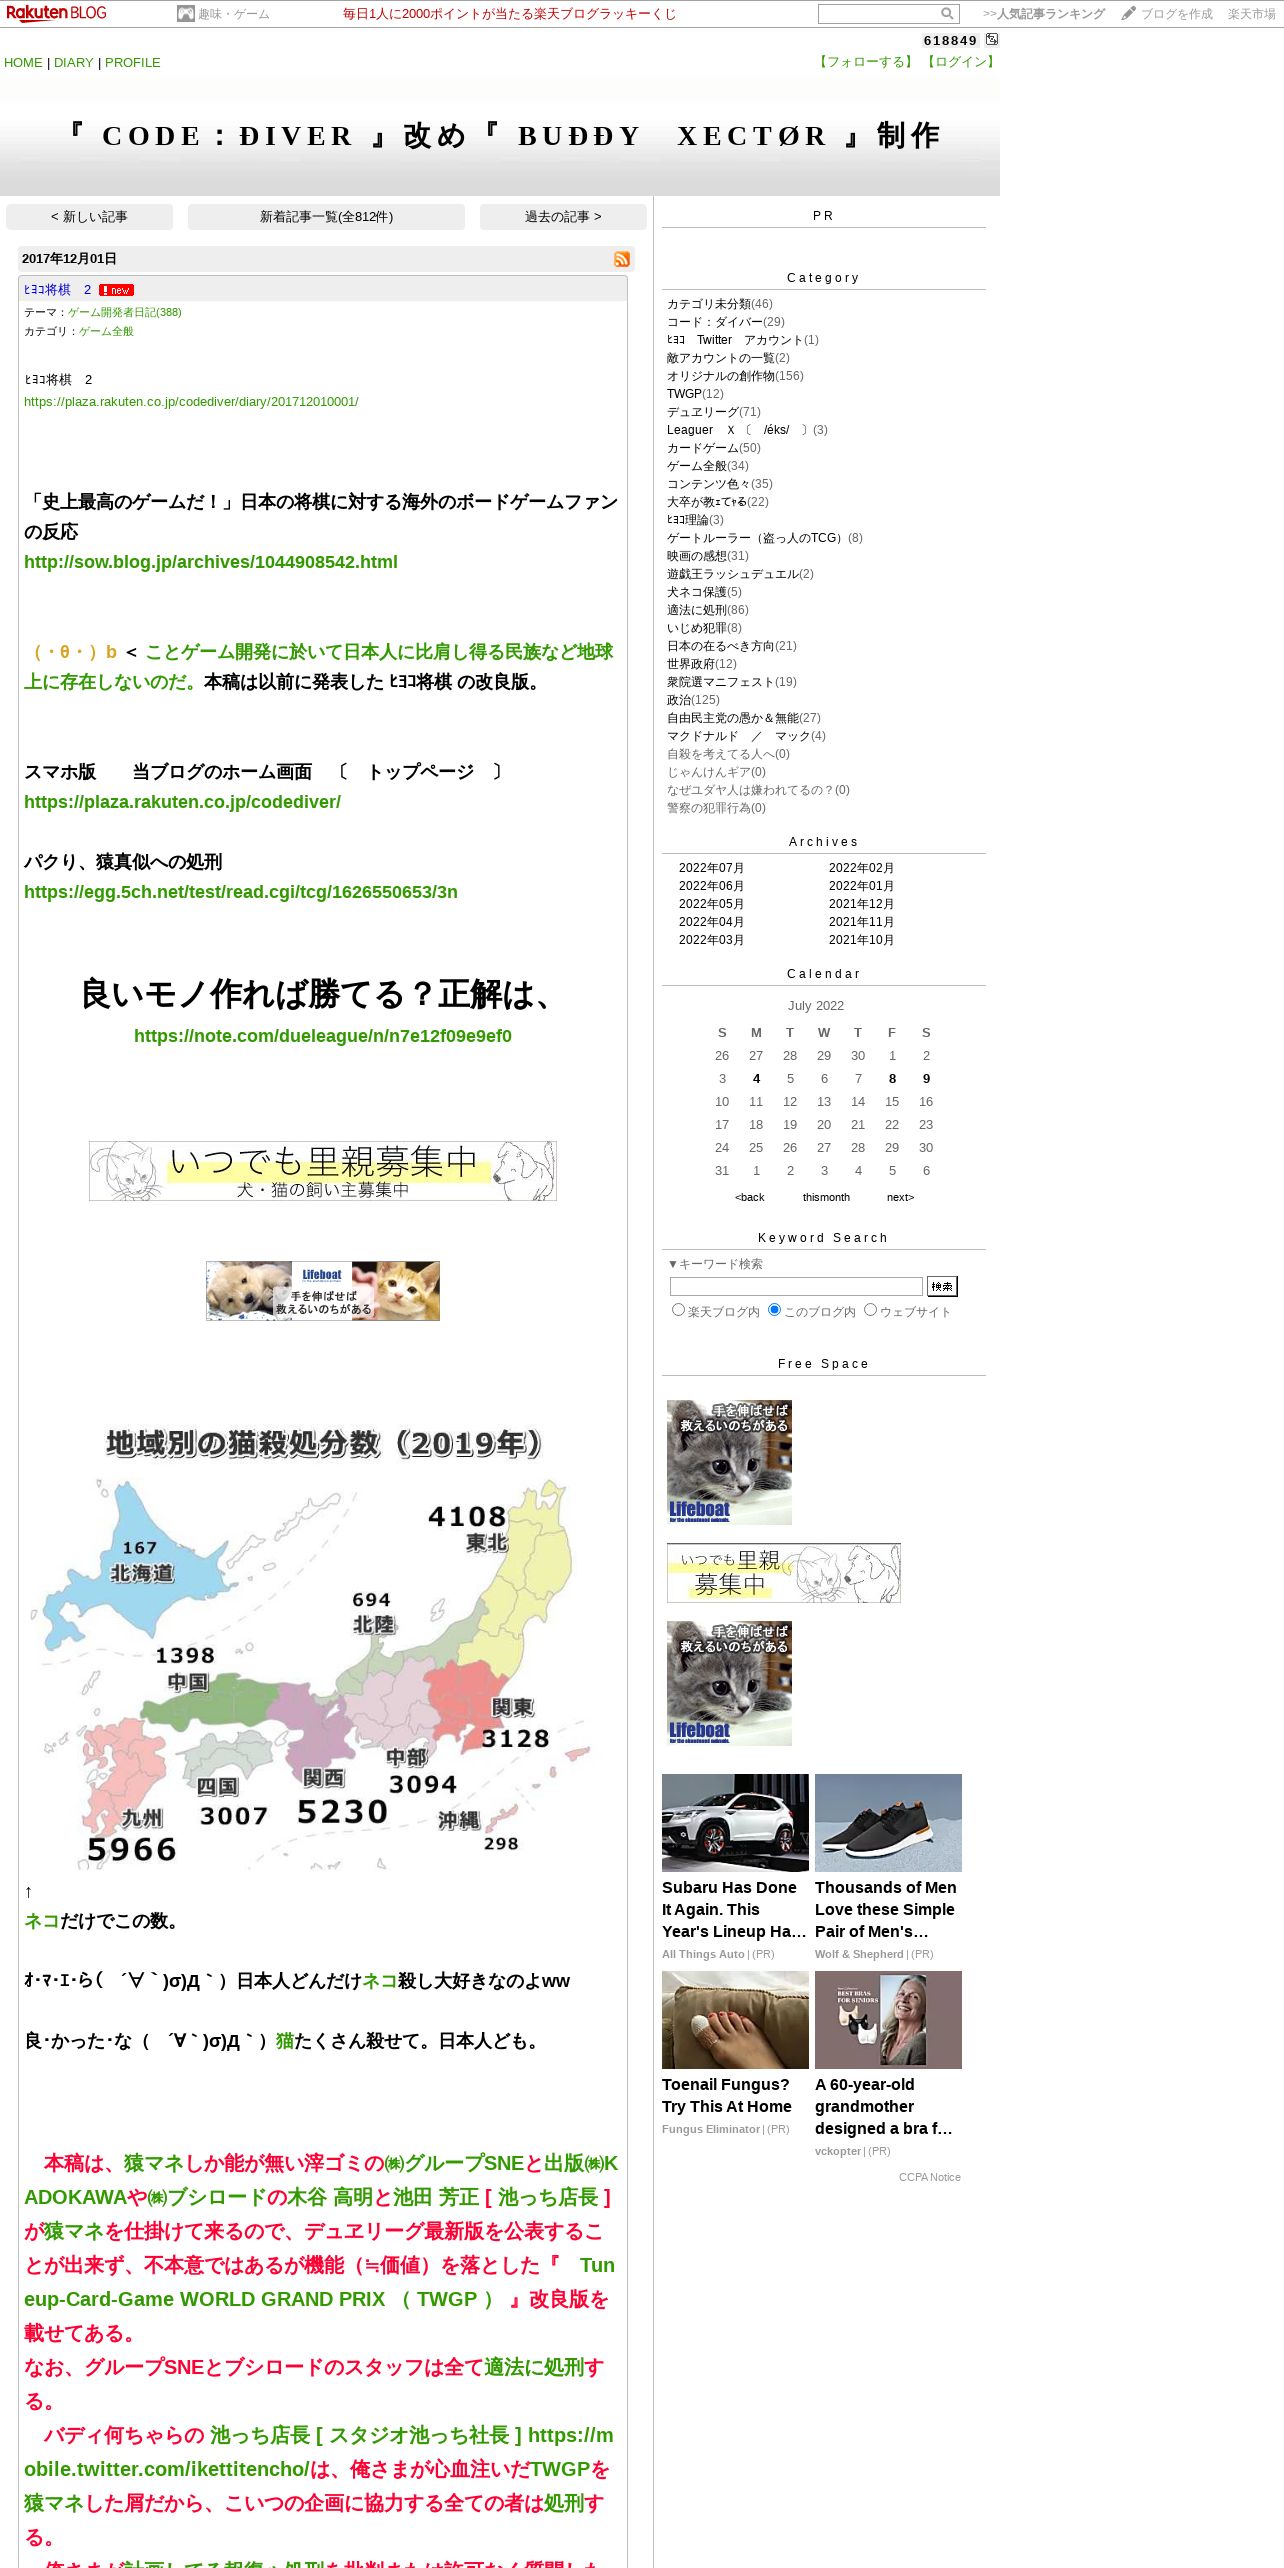Click the Lifeboat puppy and kitten banner

pos(323,1291)
